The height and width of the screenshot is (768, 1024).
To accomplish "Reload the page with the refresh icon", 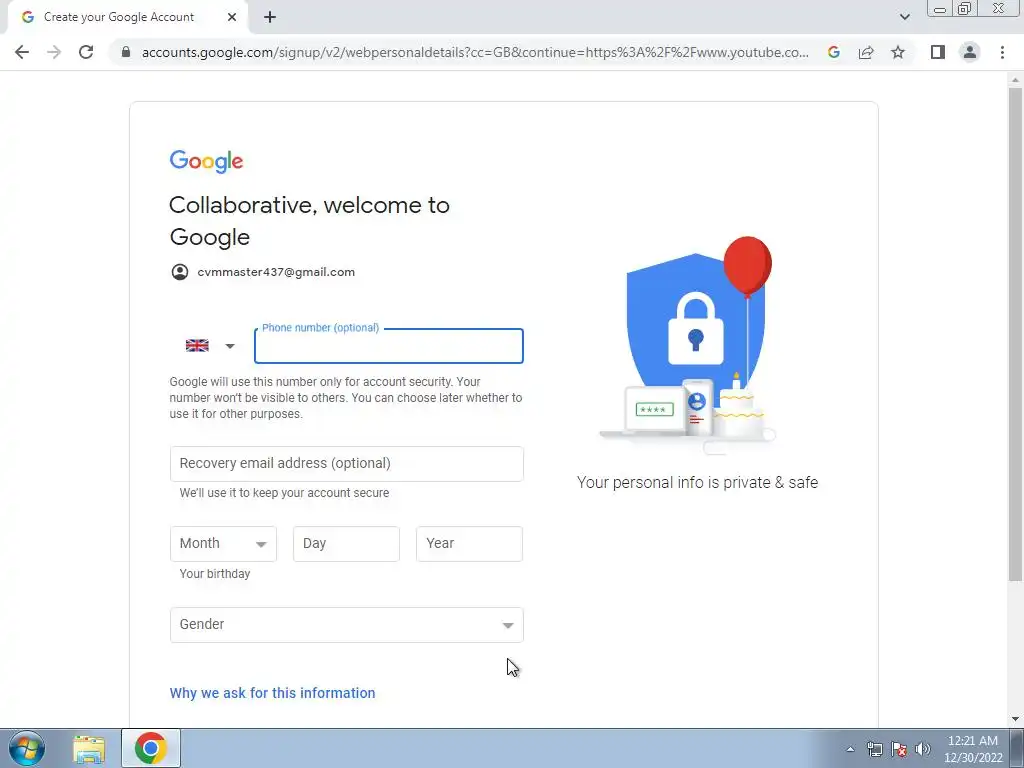I will [86, 52].
